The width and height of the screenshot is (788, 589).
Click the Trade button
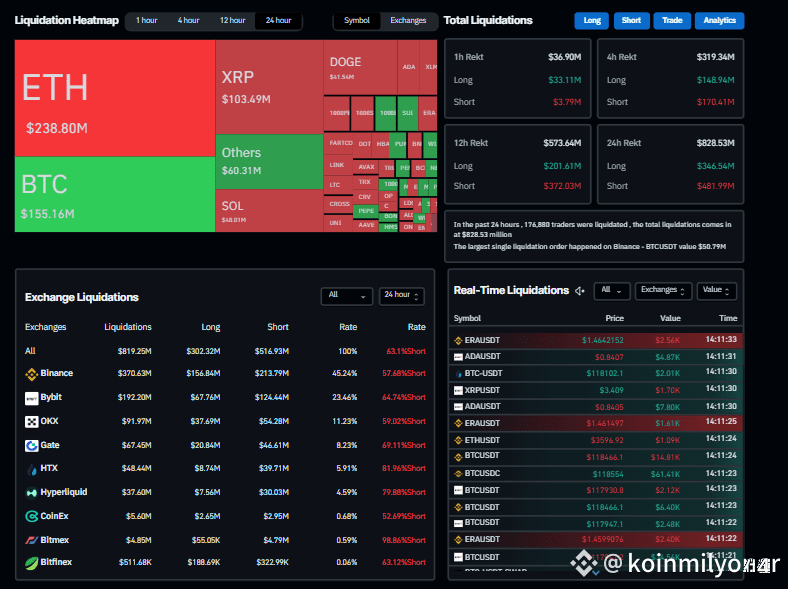point(672,21)
